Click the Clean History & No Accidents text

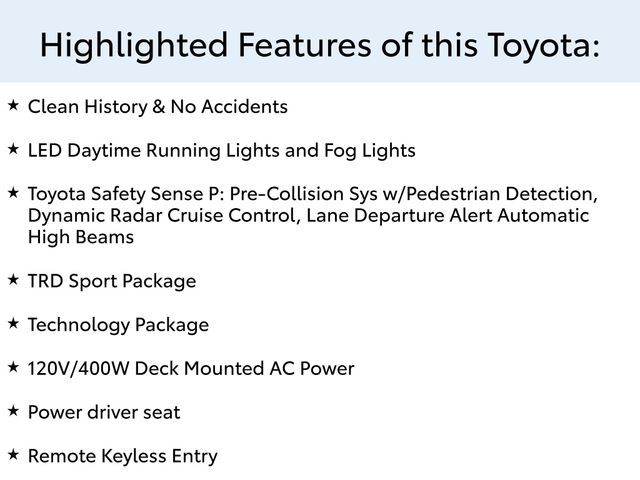point(158,106)
